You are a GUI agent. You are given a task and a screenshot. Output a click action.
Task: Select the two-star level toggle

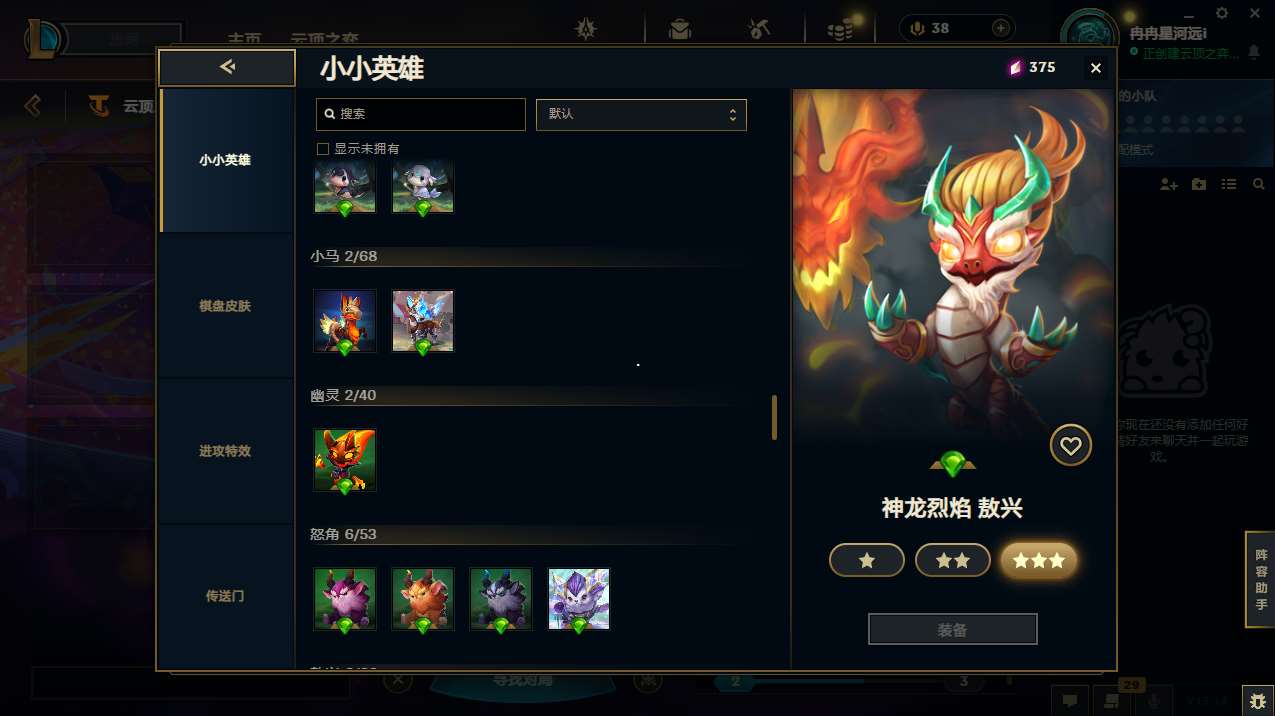(953, 561)
